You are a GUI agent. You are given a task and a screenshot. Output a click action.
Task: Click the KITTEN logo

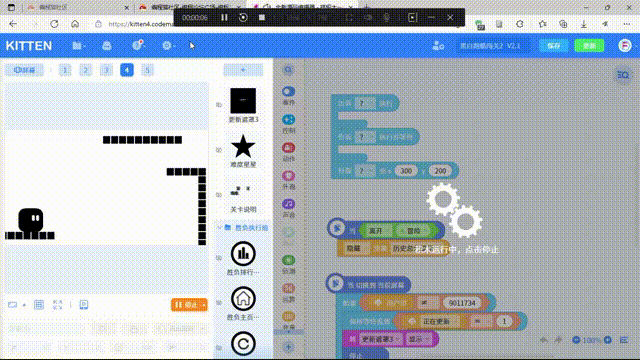click(x=29, y=46)
